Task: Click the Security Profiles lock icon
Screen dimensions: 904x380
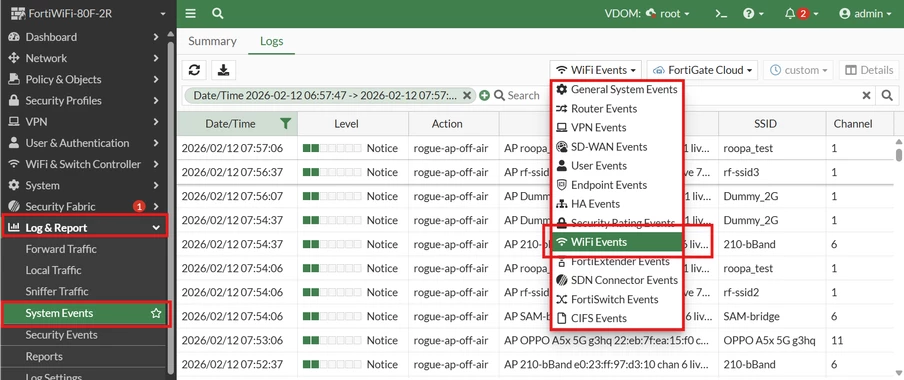Action: pos(14,100)
